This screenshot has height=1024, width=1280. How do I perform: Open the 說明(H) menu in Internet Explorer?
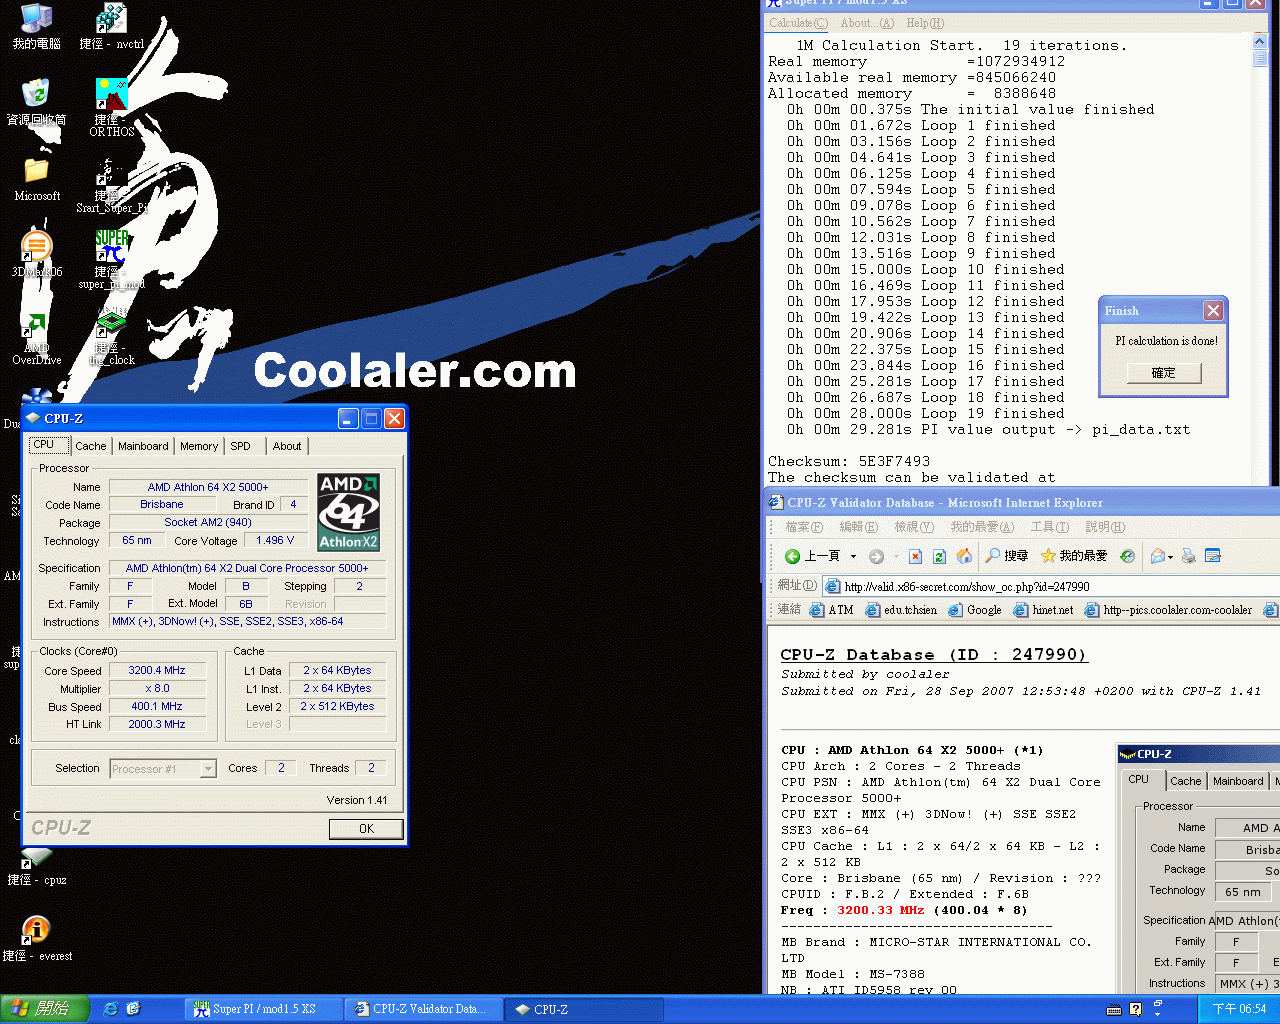click(x=1105, y=527)
